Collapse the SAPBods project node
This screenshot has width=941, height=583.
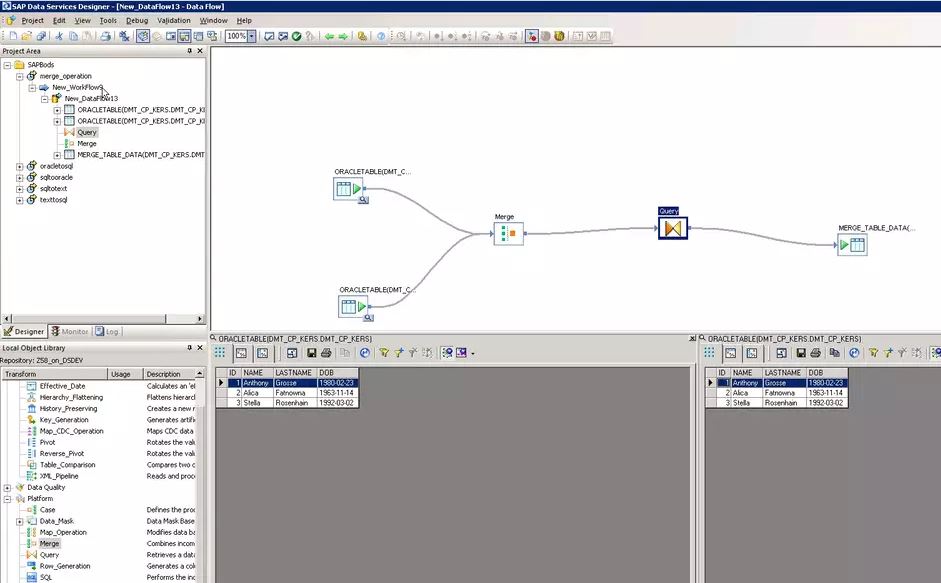7,65
